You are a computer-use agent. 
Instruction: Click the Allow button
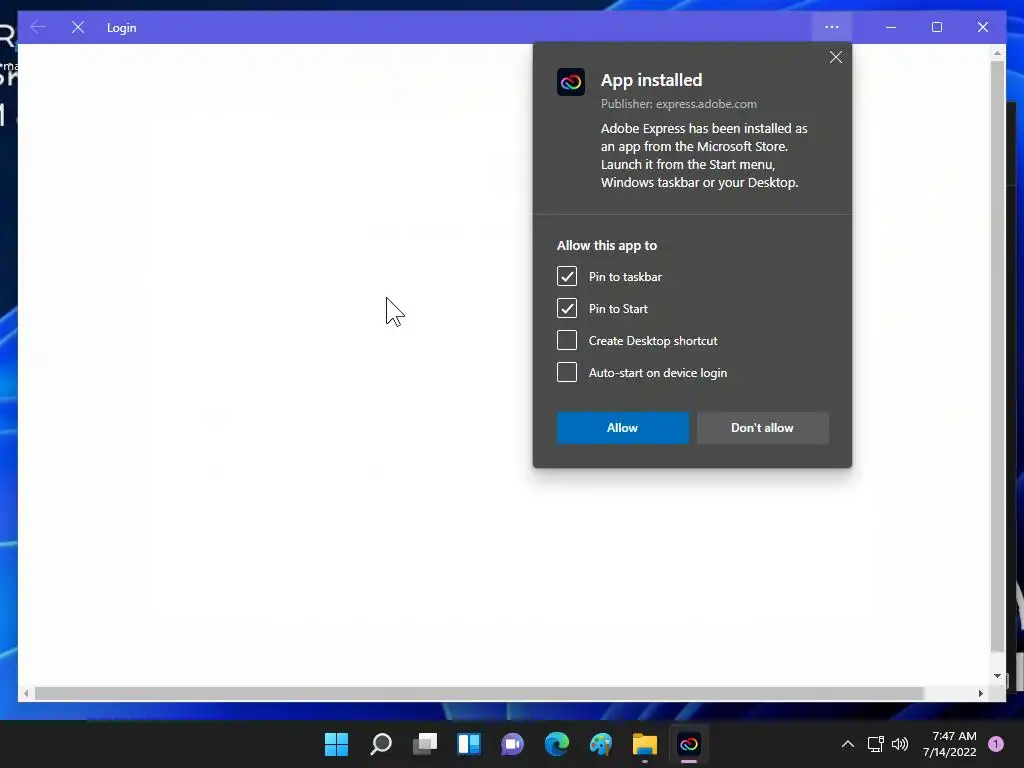(622, 428)
